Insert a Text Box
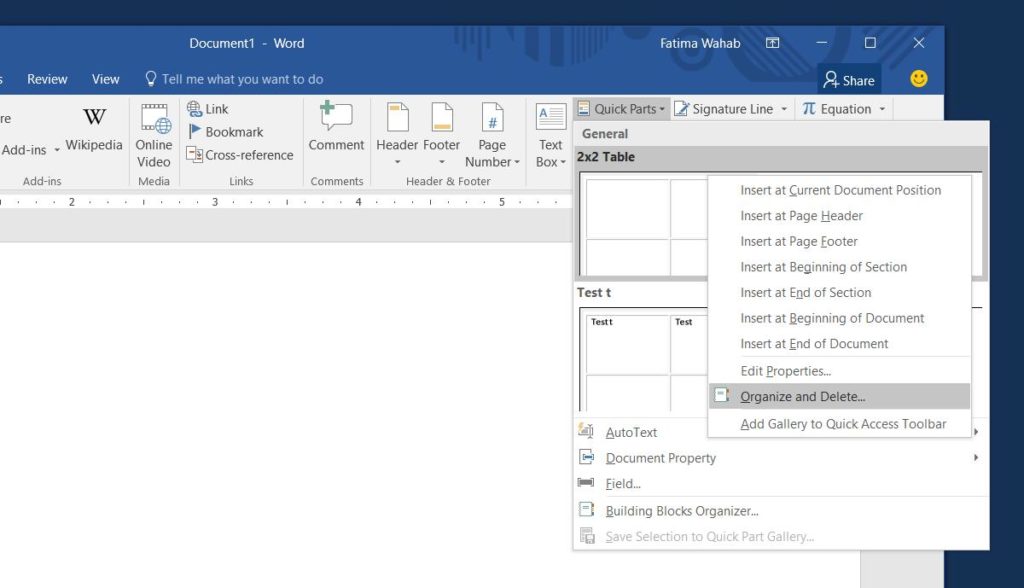The height and width of the screenshot is (588, 1024). [x=549, y=135]
